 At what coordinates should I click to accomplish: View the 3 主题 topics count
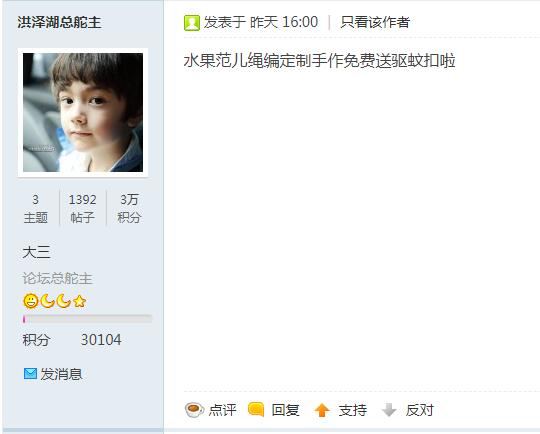click(x=35, y=208)
